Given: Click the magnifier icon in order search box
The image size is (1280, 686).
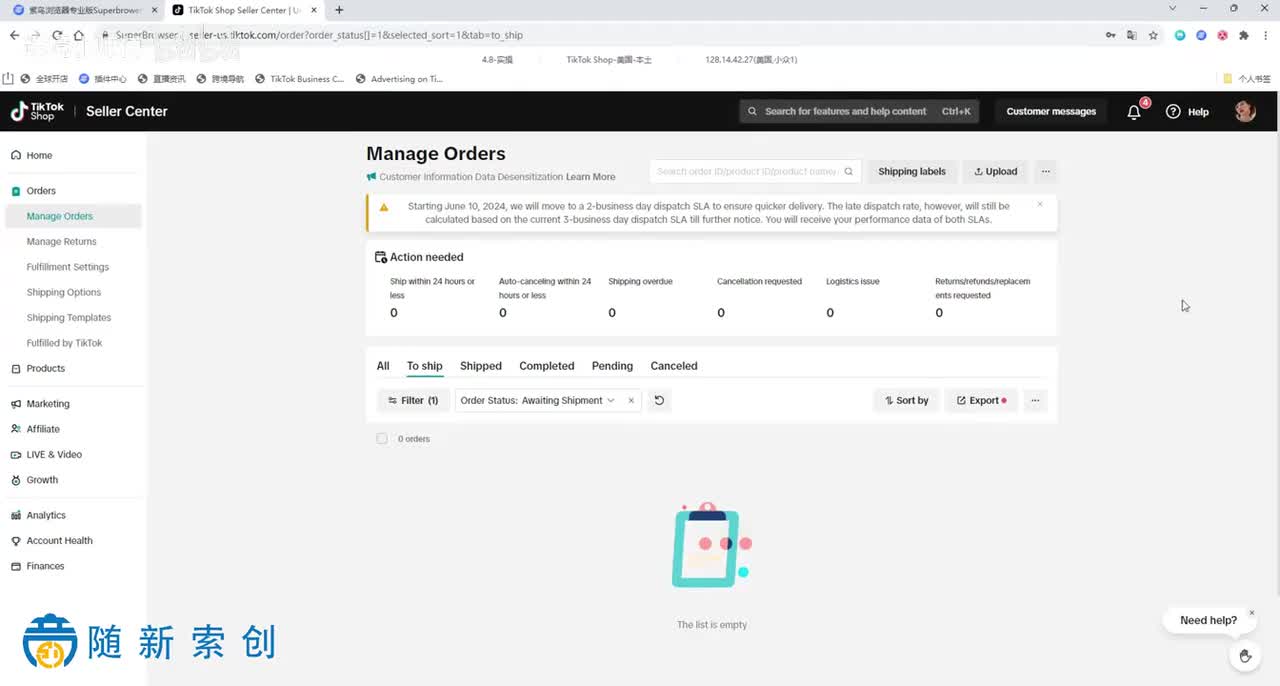Looking at the screenshot, I should click(848, 172).
